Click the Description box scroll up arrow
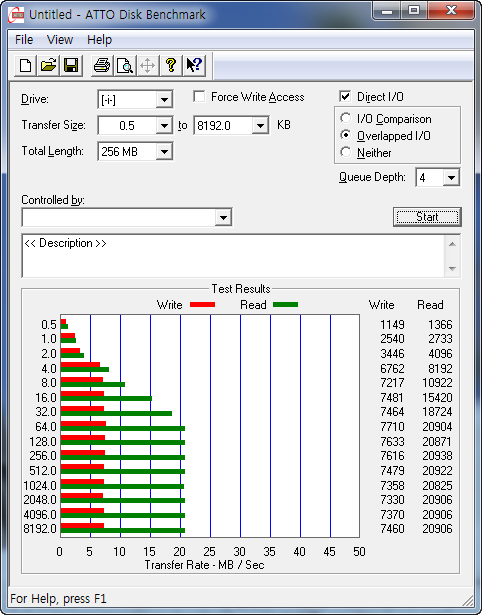This screenshot has width=482, height=615. point(452,244)
